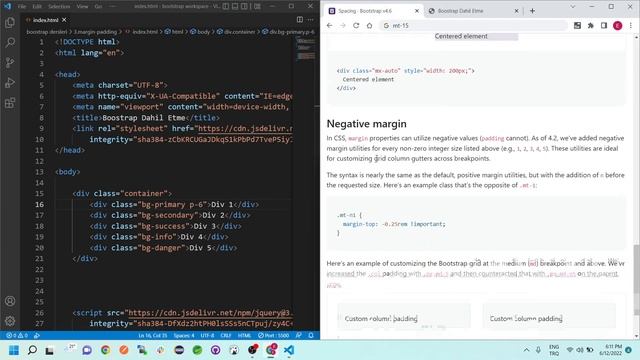
Task: Change indentation via Spaces: 4
Action: pyautogui.click(x=184, y=336)
